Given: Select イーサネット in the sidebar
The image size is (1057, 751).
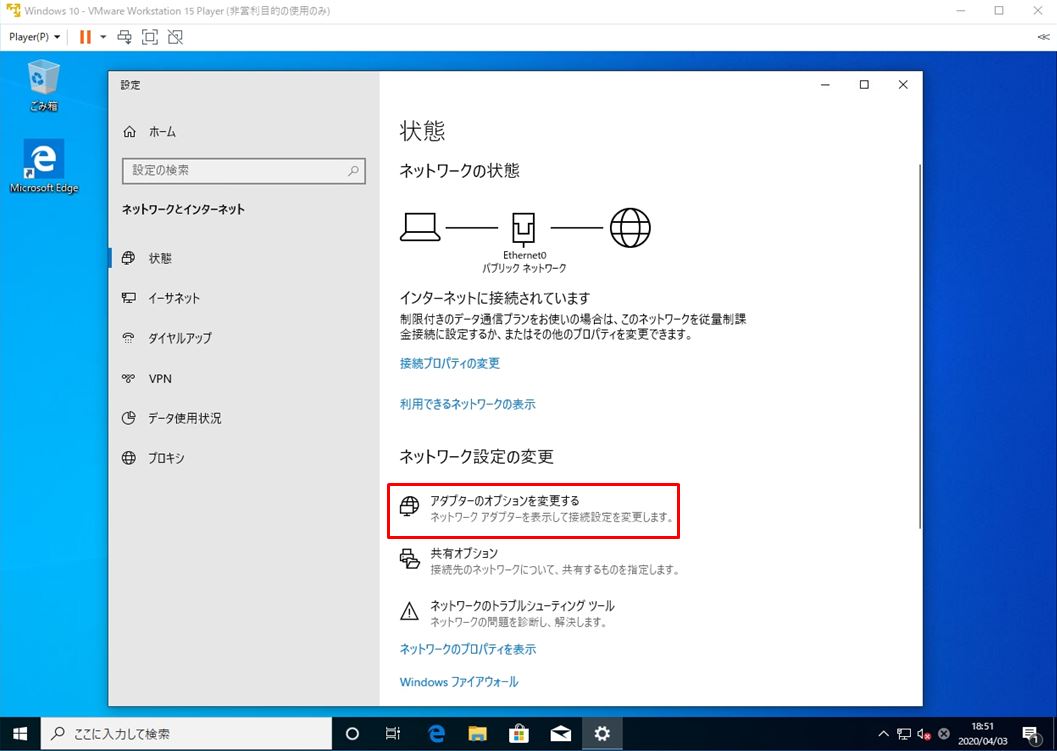Looking at the screenshot, I should click(174, 298).
